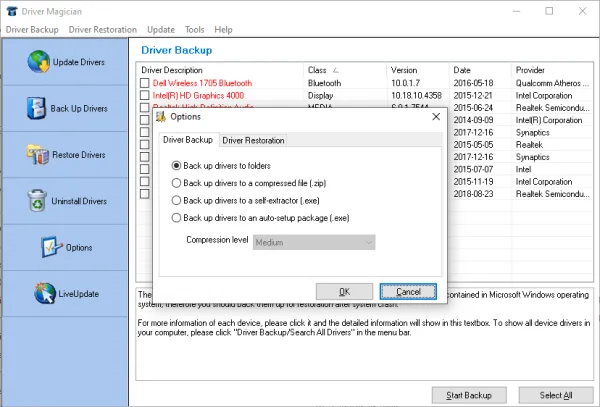600x407 pixels.
Task: Click the Update Drivers globe icon
Action: [x=38, y=62]
